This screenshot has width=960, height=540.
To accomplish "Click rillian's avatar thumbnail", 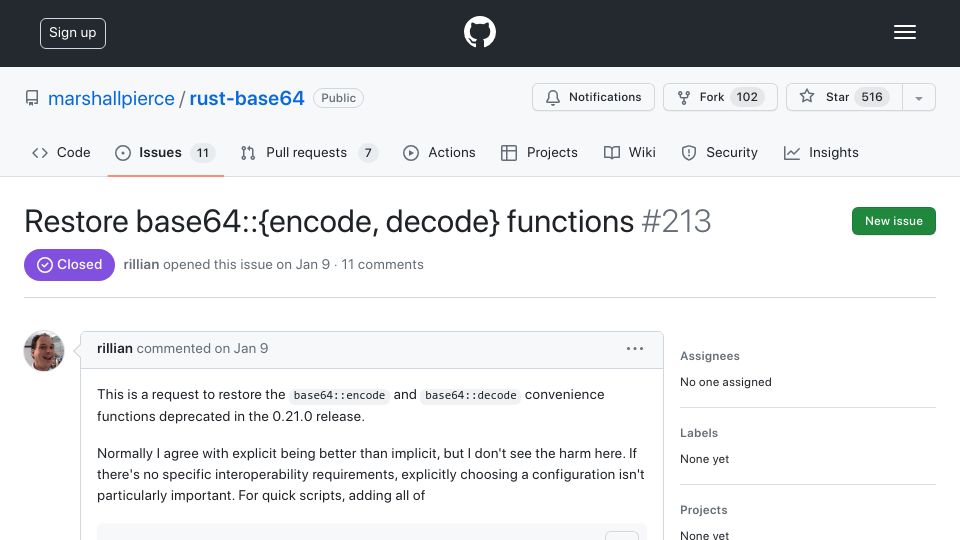I will 44,351.
